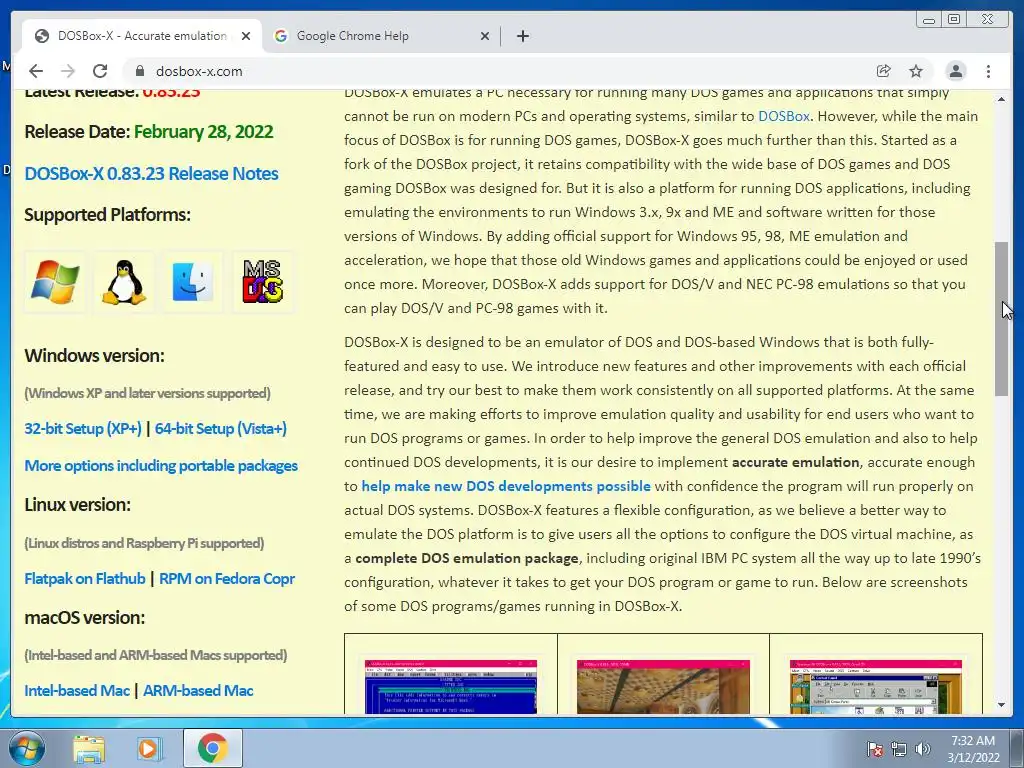Click the padlock site info icon
1024x768 pixels.
[139, 71]
